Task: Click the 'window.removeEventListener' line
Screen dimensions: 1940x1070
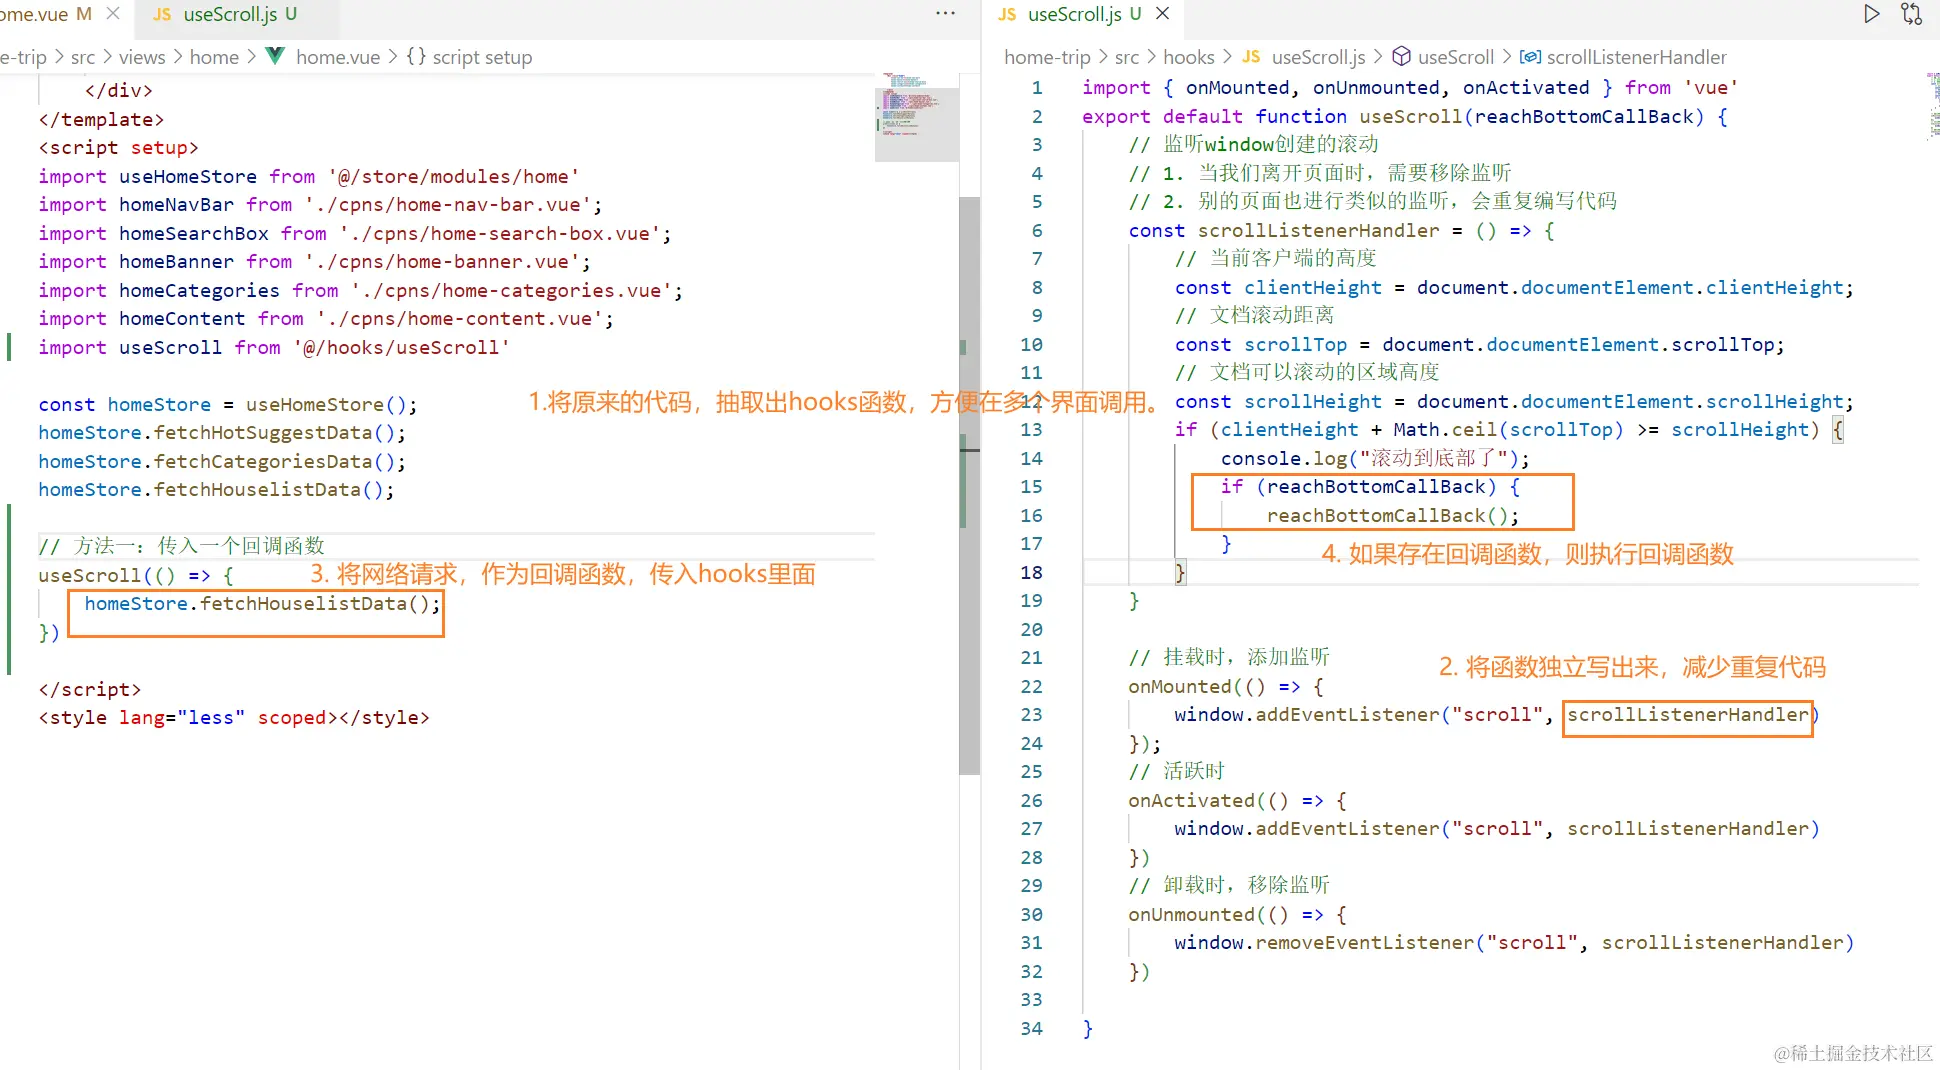Action: click(x=1514, y=942)
